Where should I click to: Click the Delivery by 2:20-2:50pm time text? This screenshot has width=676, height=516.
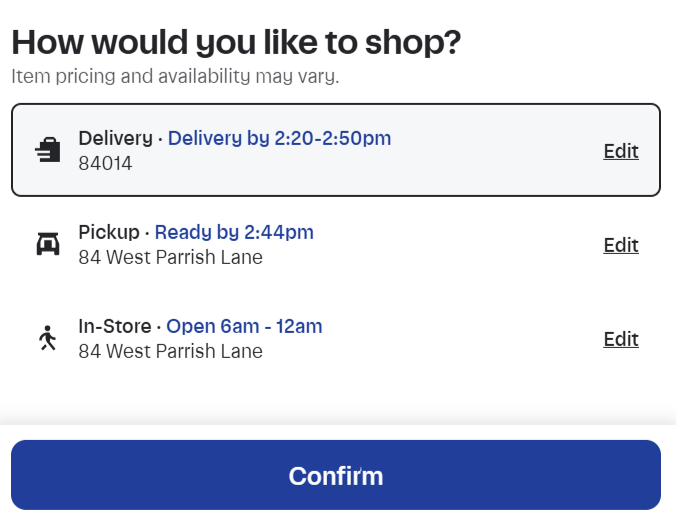pos(279,138)
